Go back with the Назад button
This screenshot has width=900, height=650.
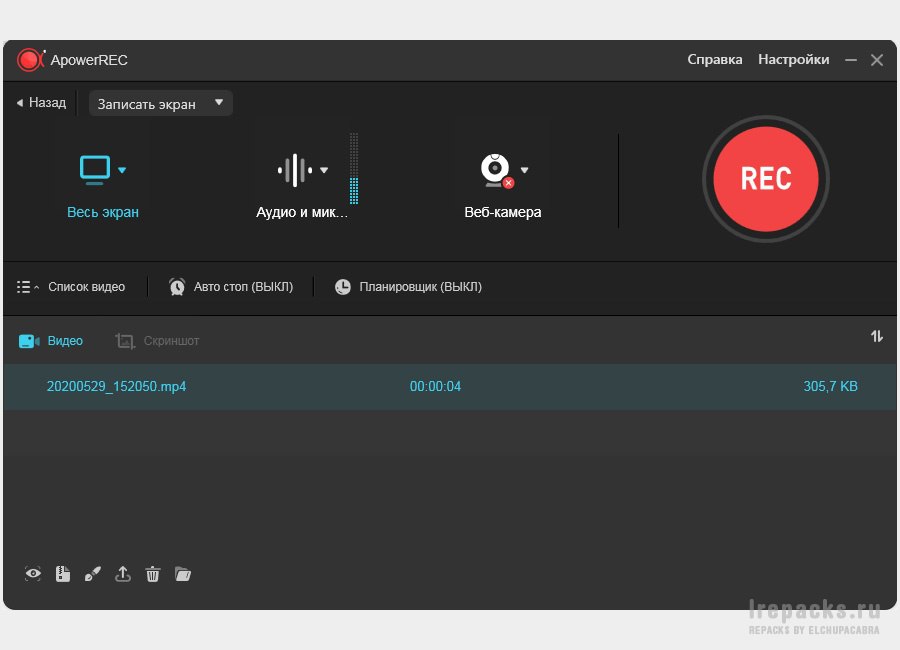point(41,103)
